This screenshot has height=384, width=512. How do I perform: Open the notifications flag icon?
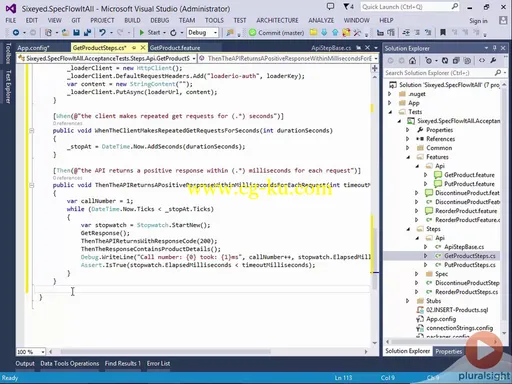tap(348, 7)
